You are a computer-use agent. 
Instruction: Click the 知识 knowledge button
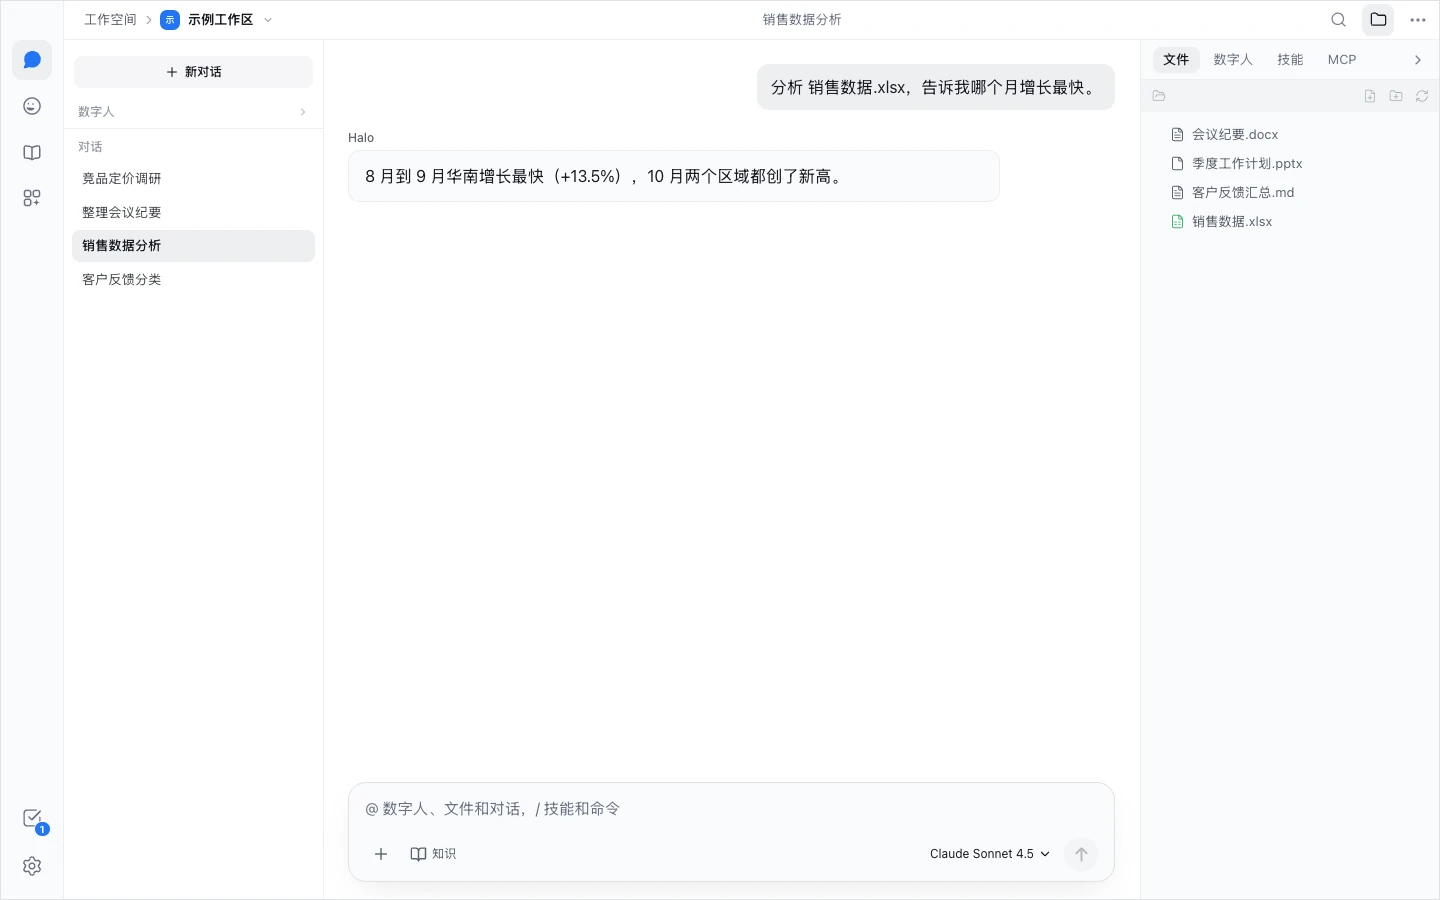(433, 854)
